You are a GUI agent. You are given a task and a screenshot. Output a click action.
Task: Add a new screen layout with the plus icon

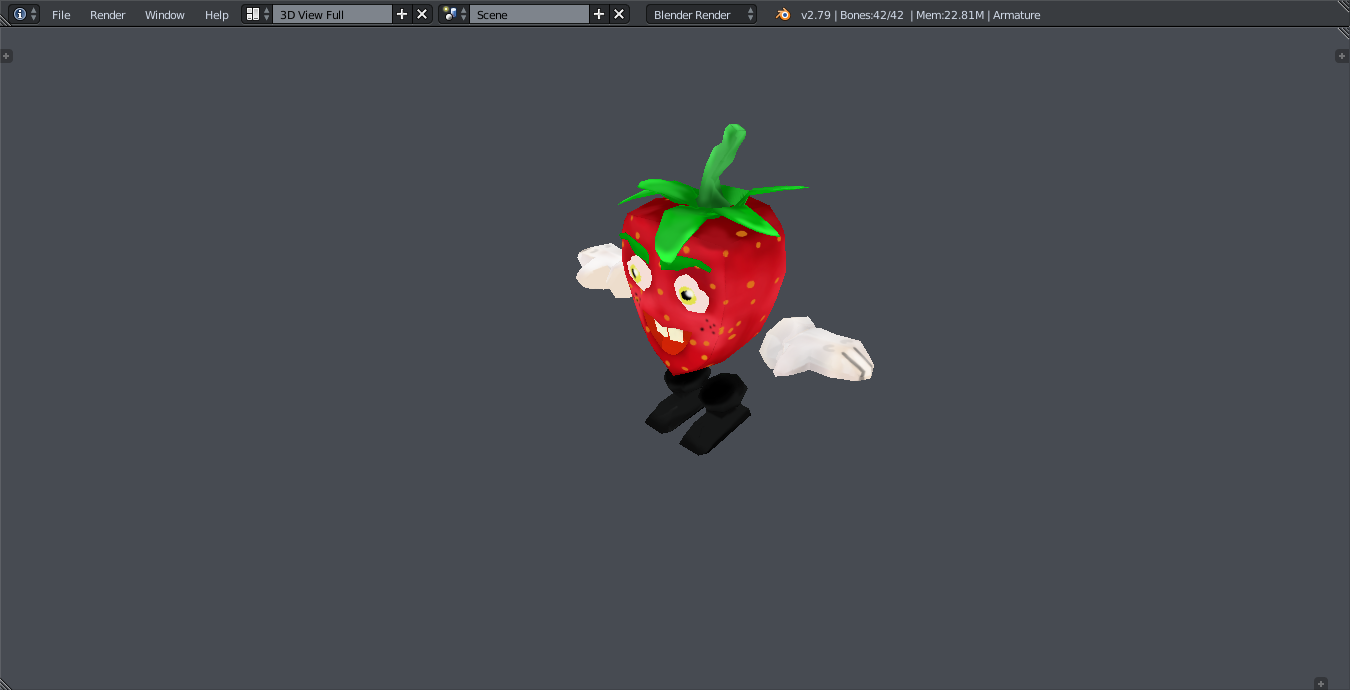coord(402,14)
